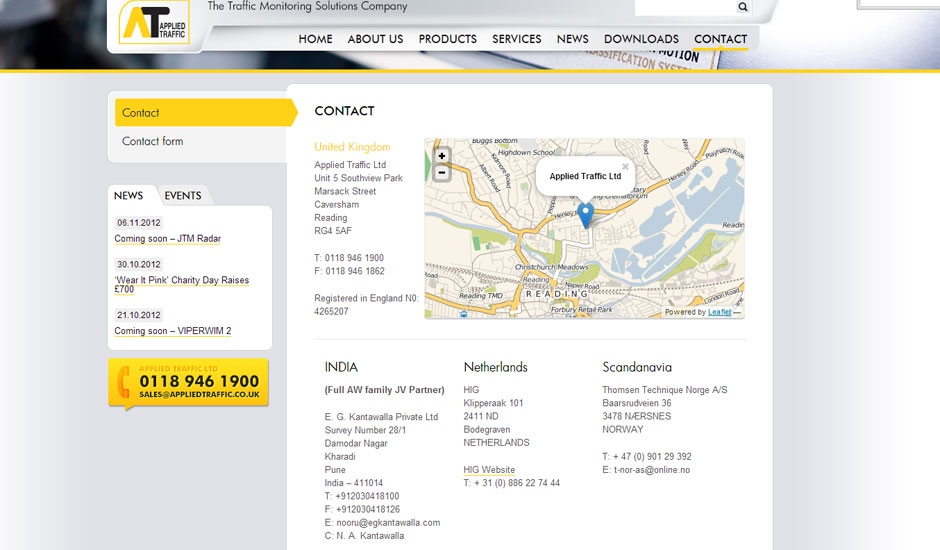Zoom in on the map
The height and width of the screenshot is (550, 940).
(x=442, y=156)
